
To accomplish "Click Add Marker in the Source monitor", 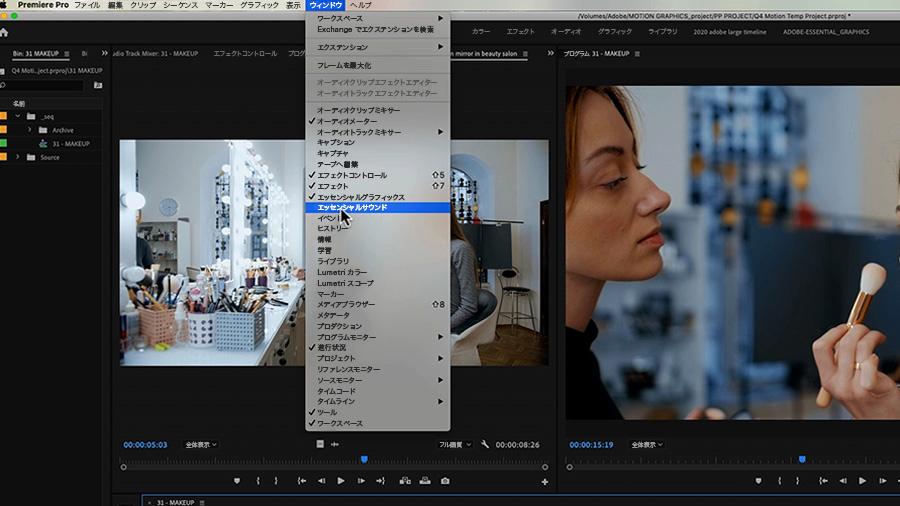I will tap(236, 481).
